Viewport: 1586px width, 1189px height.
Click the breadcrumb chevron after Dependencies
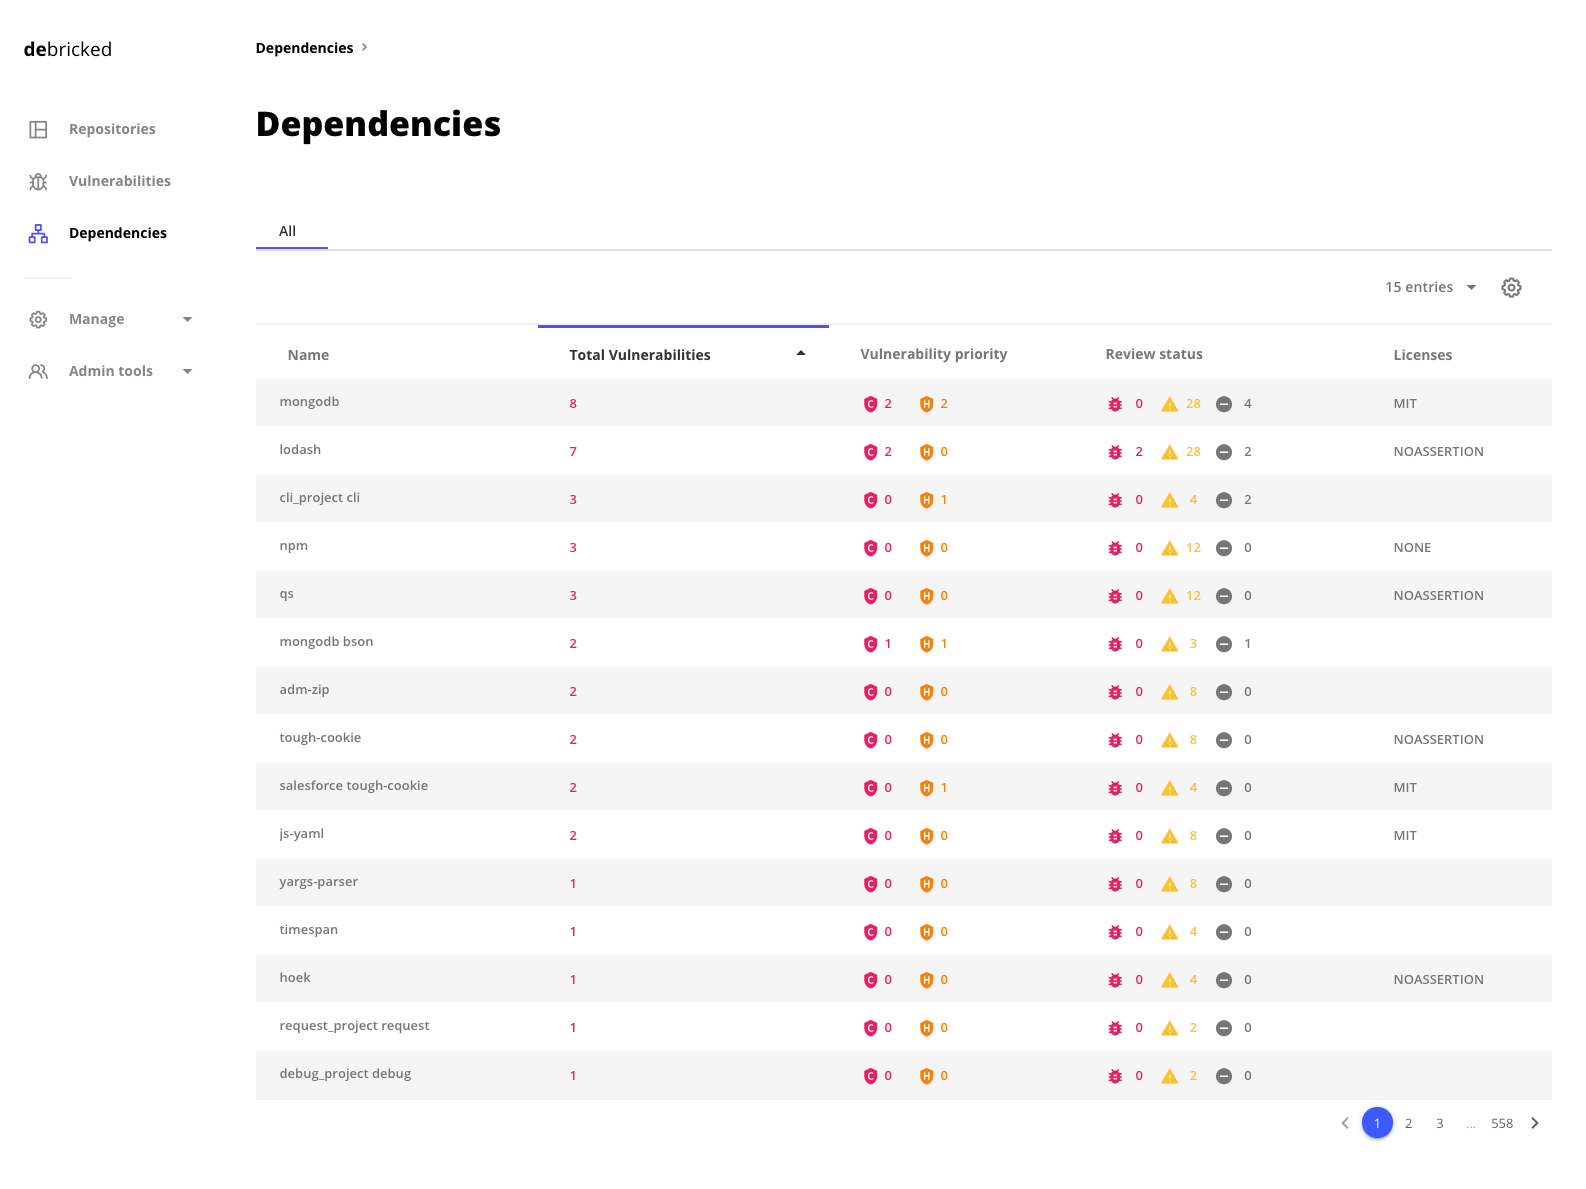click(x=364, y=47)
